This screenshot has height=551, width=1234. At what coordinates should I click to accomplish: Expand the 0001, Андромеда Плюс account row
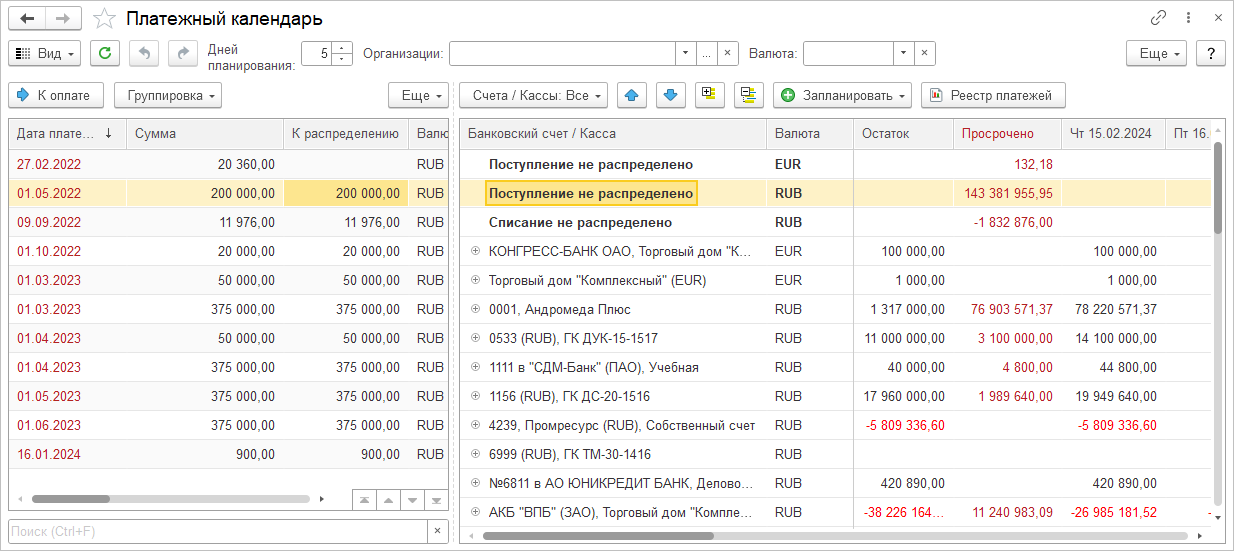tap(475, 310)
